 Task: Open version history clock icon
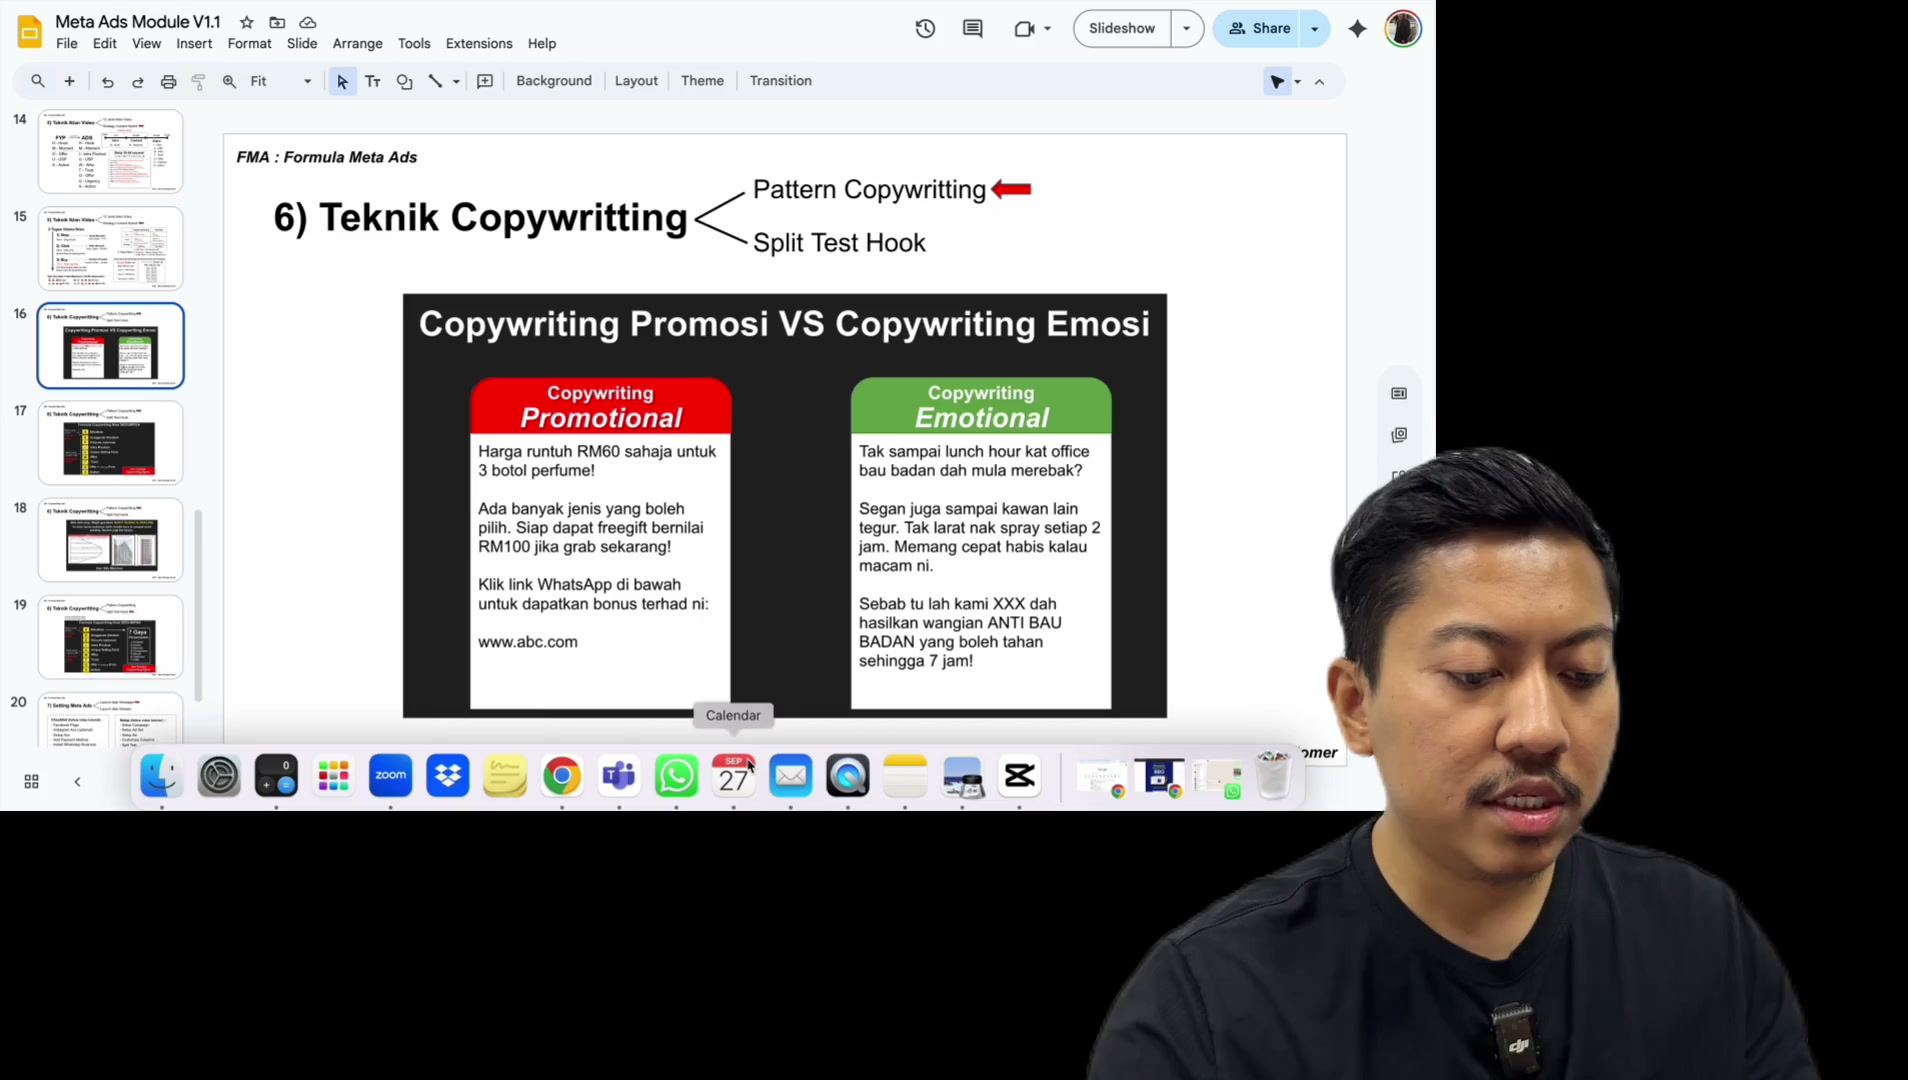(x=925, y=28)
